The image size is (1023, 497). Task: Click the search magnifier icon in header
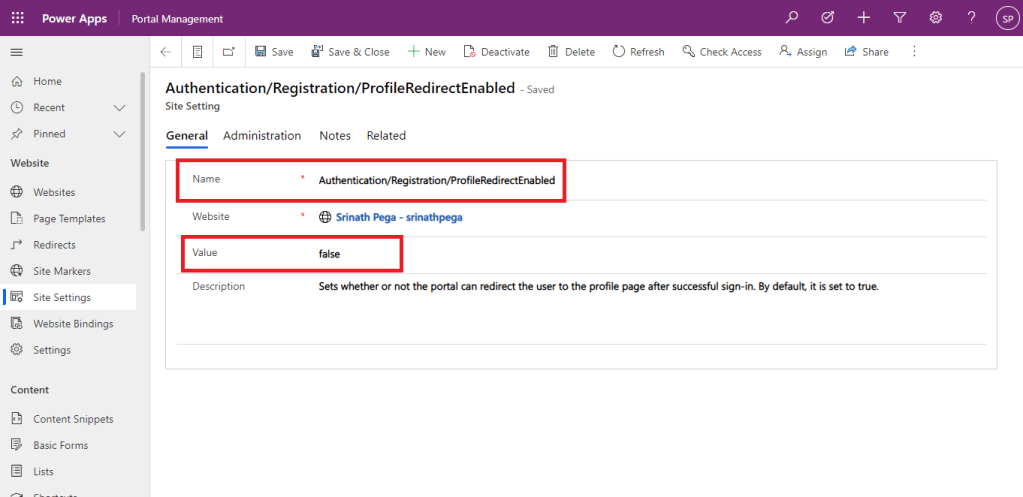pos(792,18)
